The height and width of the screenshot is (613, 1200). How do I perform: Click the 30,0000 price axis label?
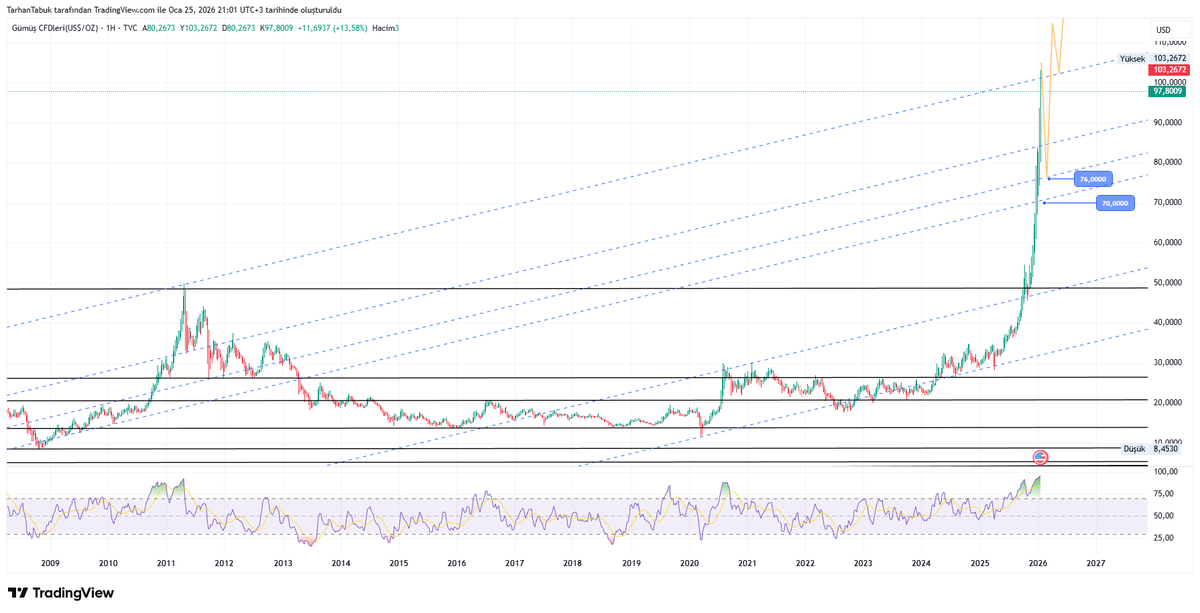tap(1169, 362)
